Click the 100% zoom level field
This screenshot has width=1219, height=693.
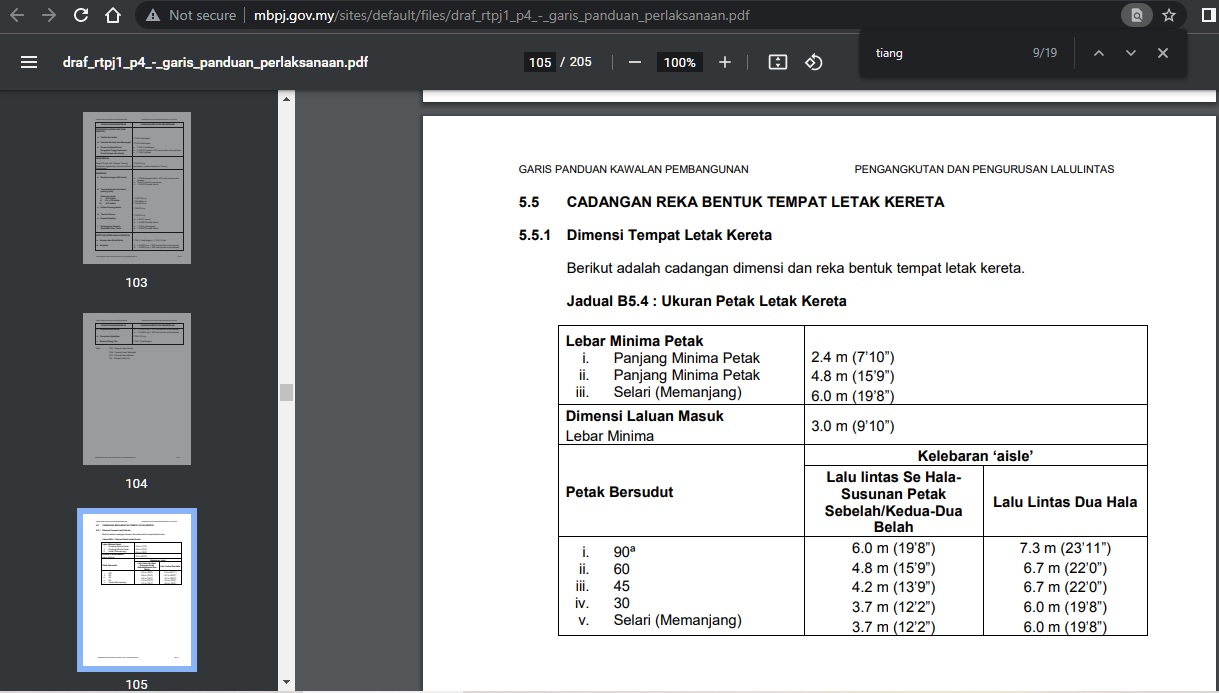[679, 62]
